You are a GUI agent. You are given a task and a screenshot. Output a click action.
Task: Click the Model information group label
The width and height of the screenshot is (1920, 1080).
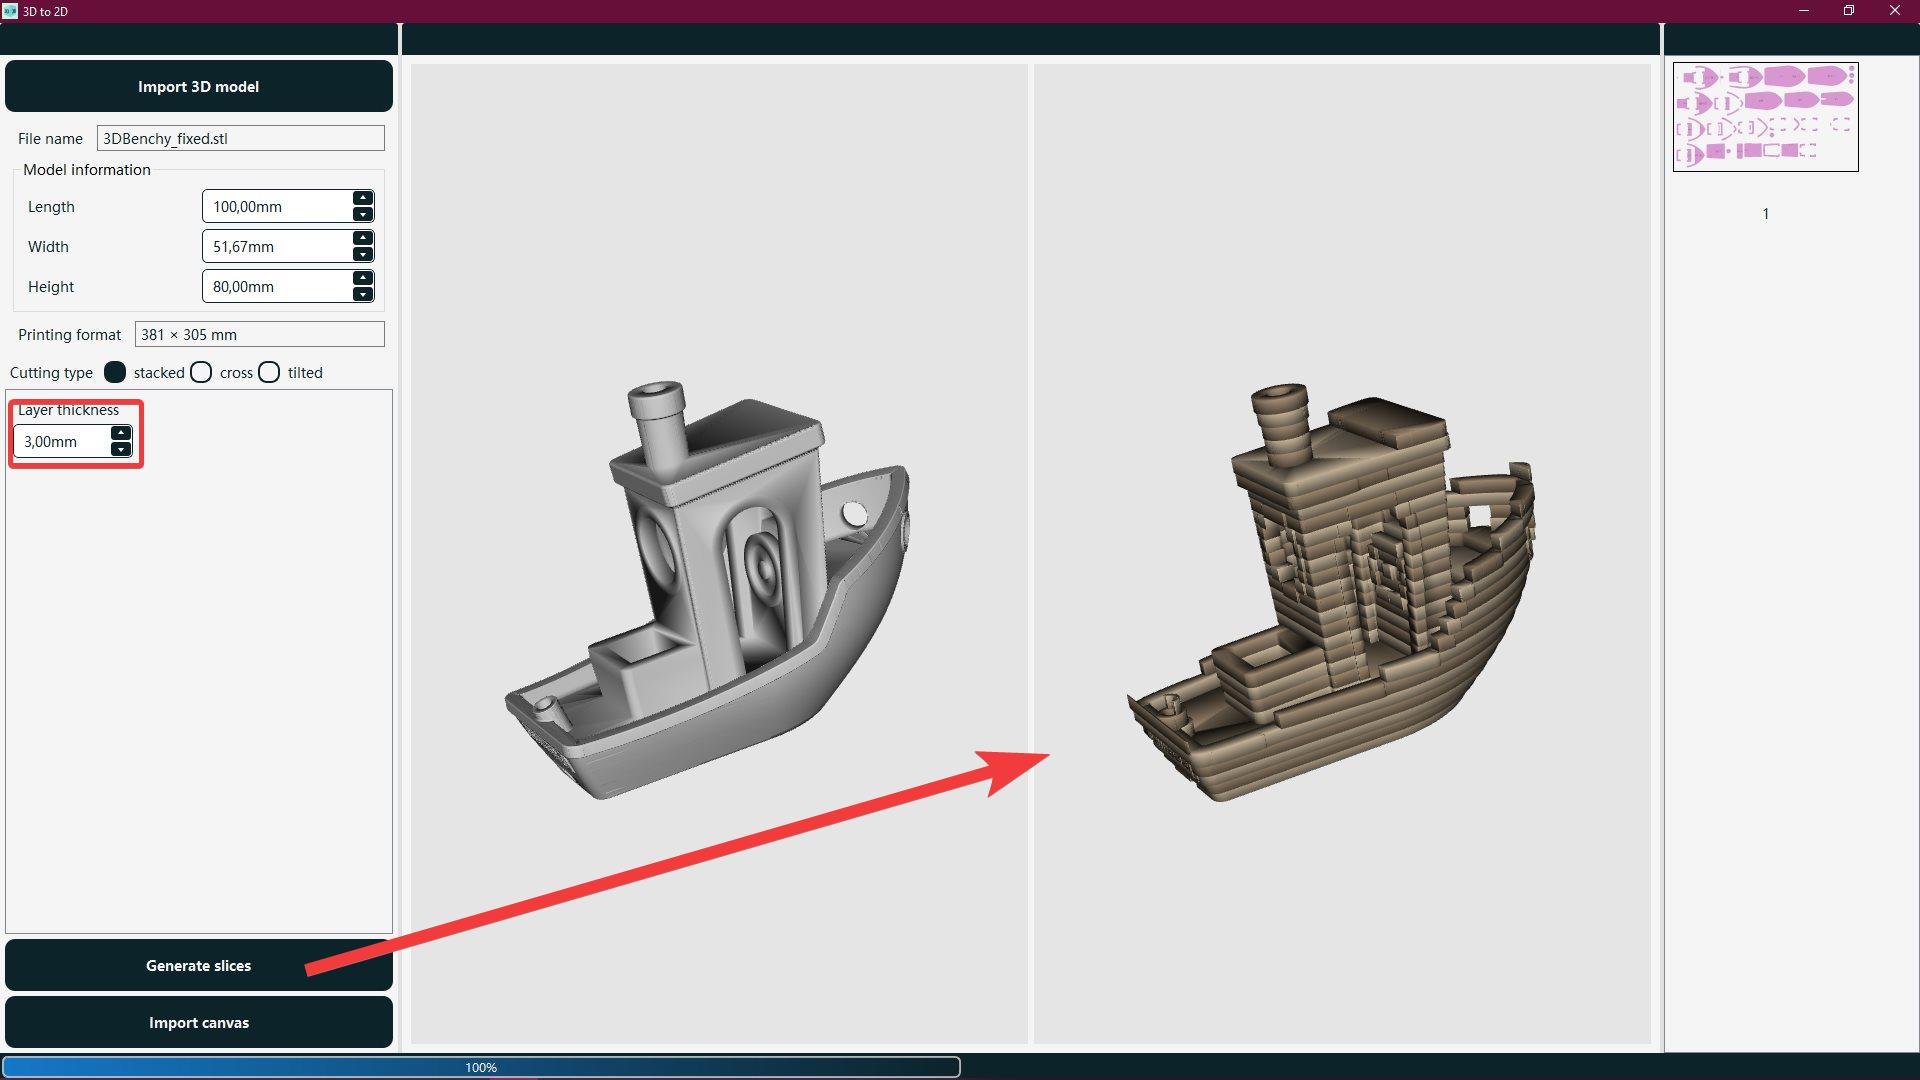87,170
